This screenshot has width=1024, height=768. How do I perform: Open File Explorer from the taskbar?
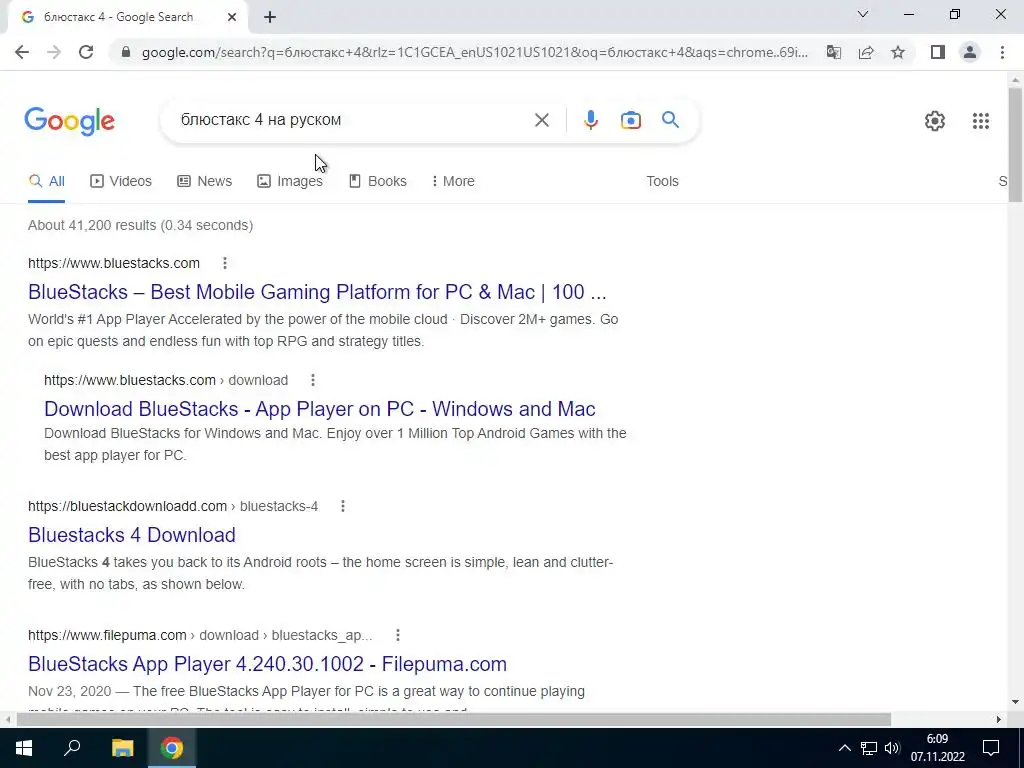point(122,748)
